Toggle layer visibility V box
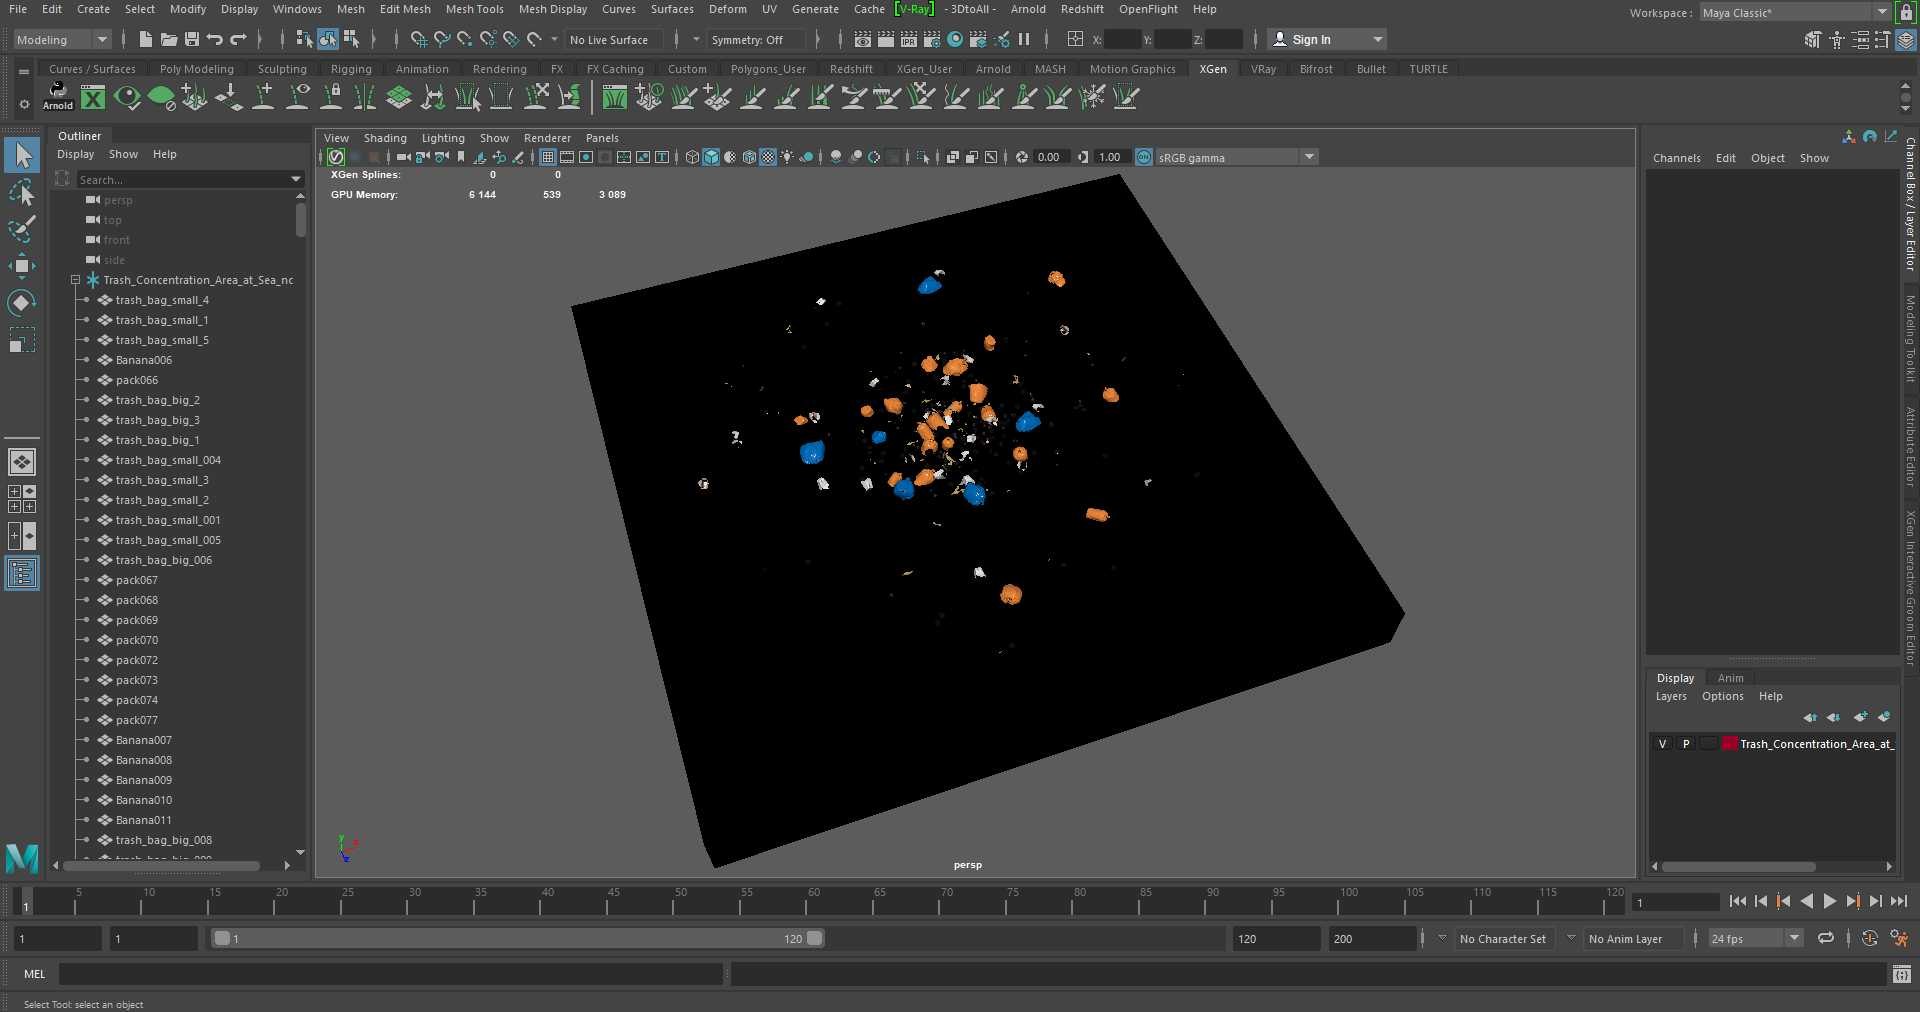 1662,744
